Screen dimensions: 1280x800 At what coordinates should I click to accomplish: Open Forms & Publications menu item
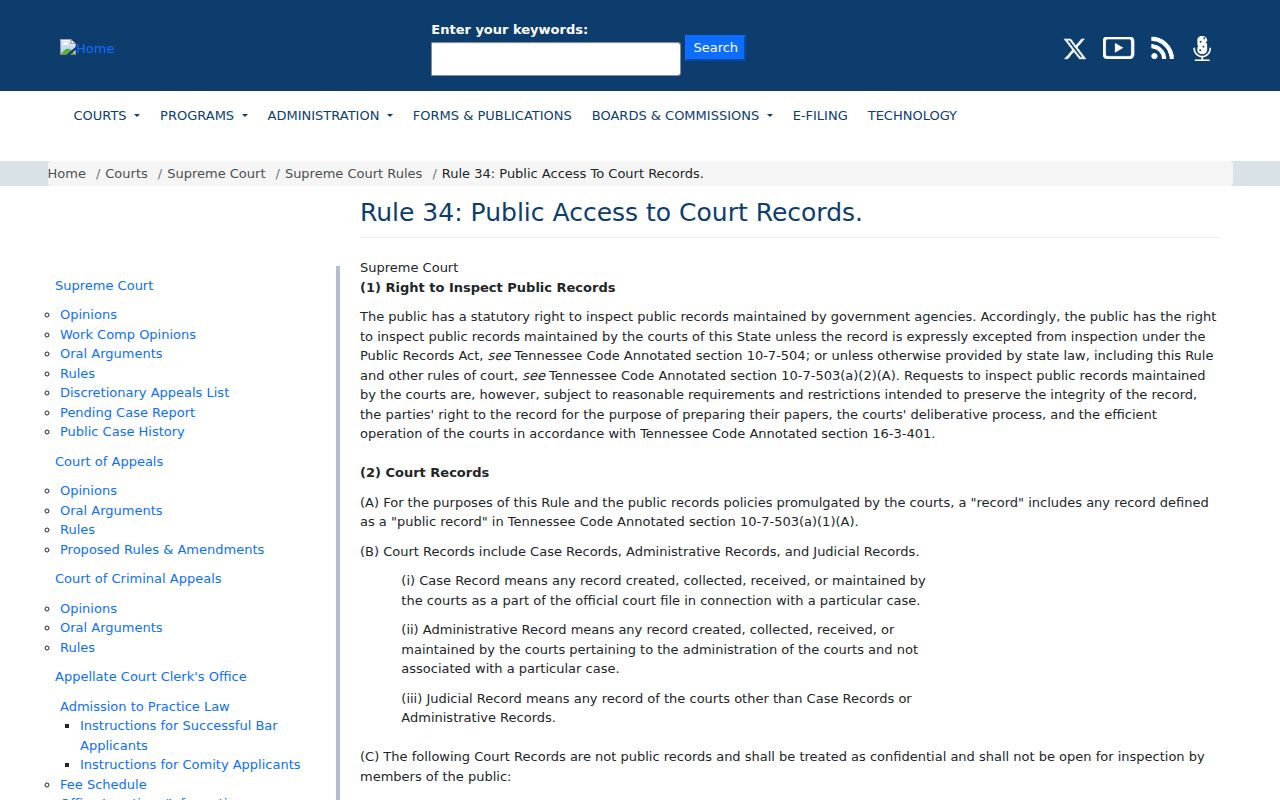pos(492,115)
